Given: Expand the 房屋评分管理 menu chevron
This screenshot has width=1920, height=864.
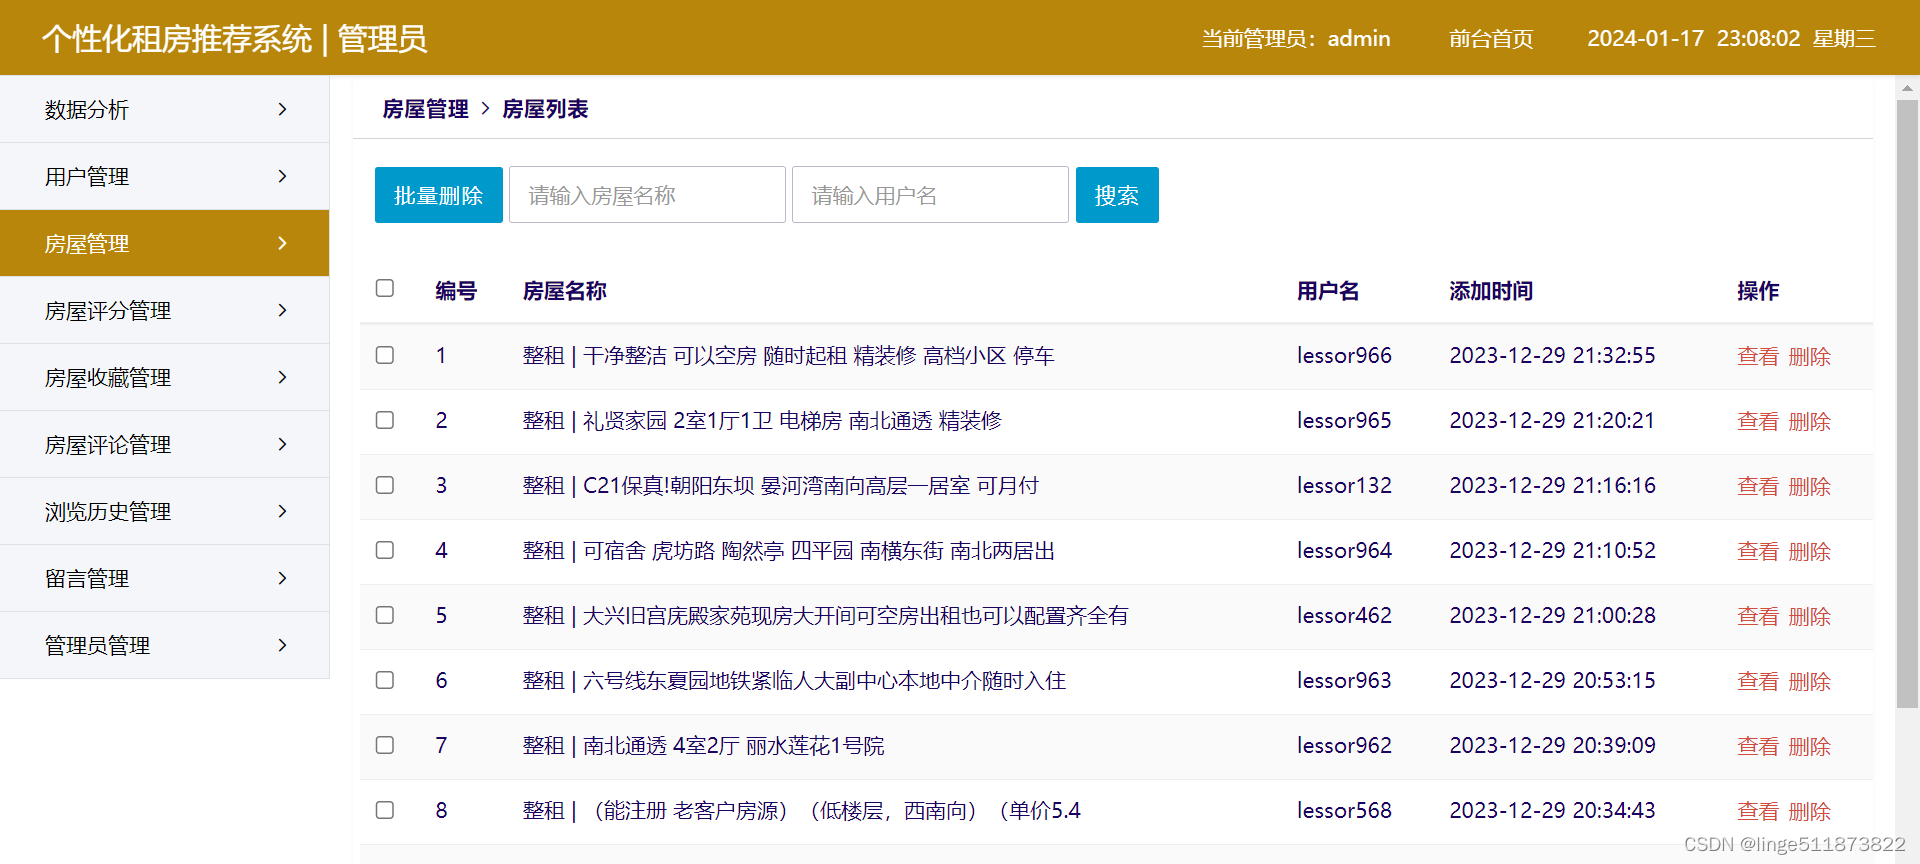Looking at the screenshot, I should [282, 310].
